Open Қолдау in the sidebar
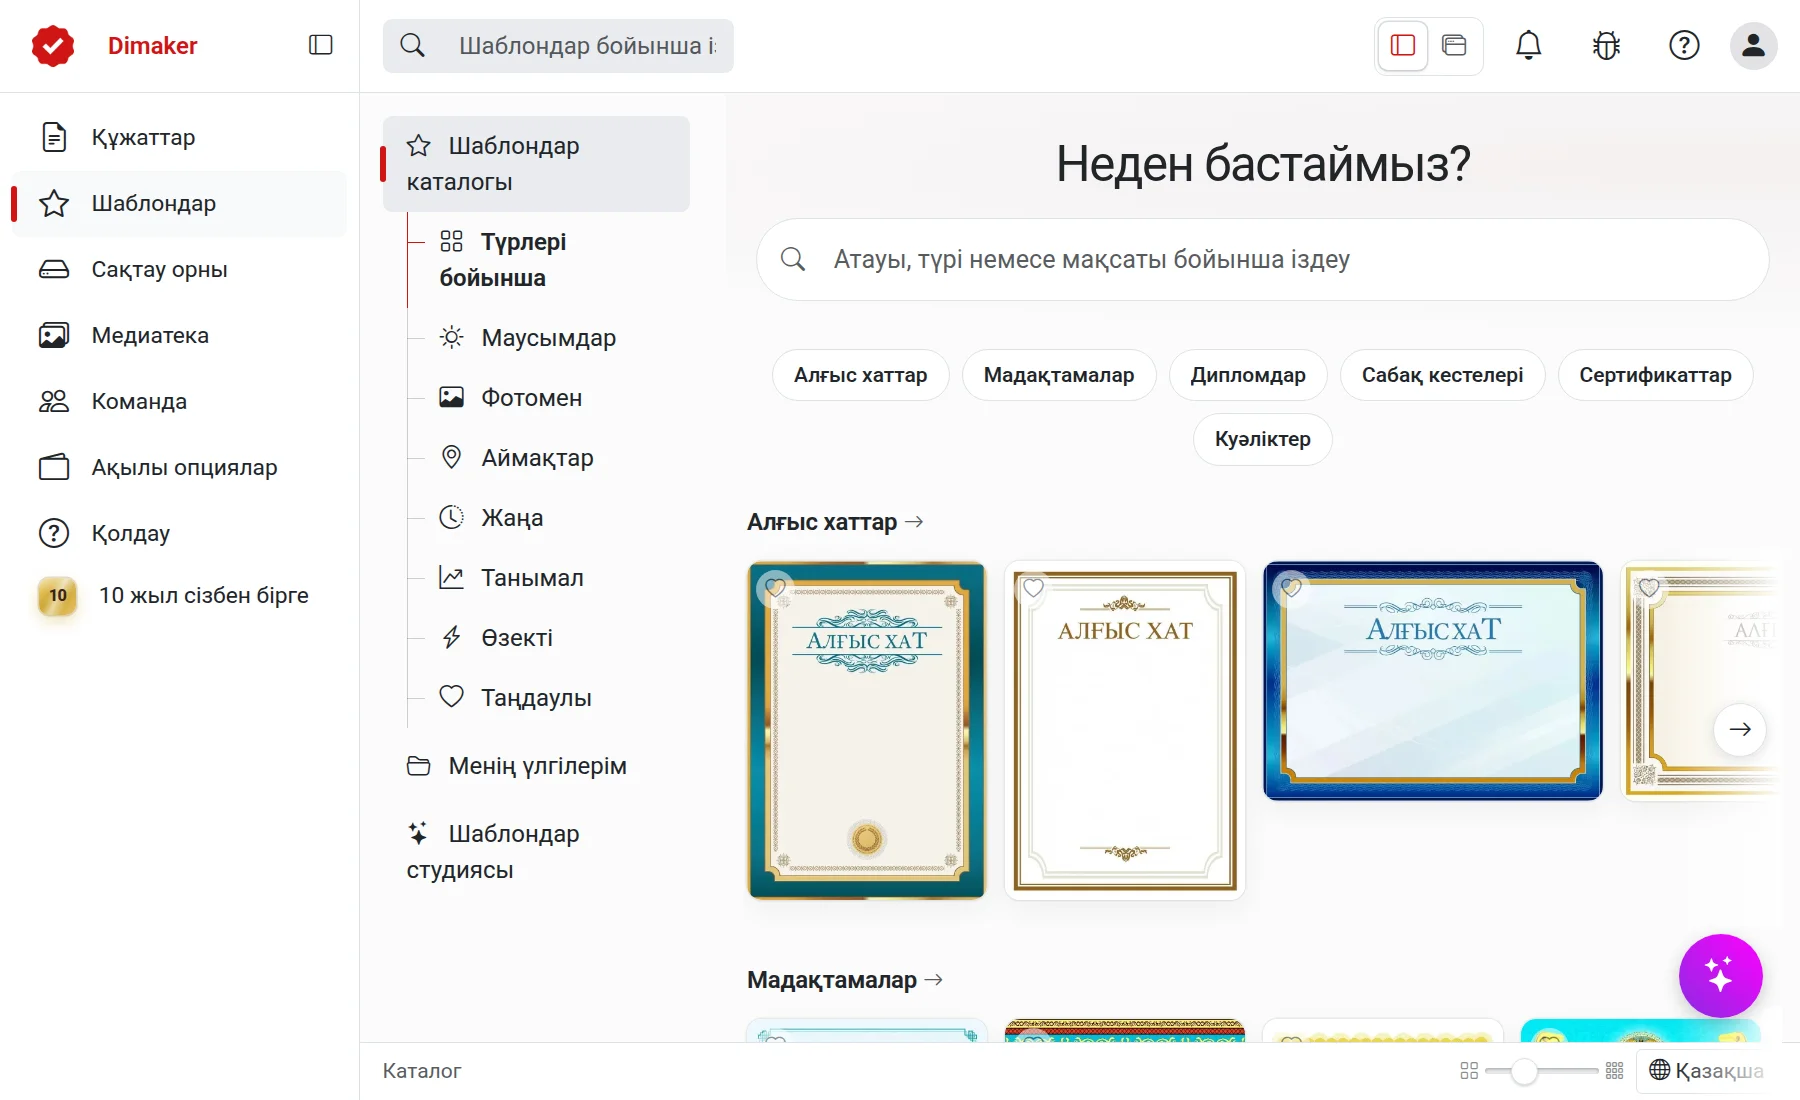This screenshot has width=1800, height=1100. point(180,533)
